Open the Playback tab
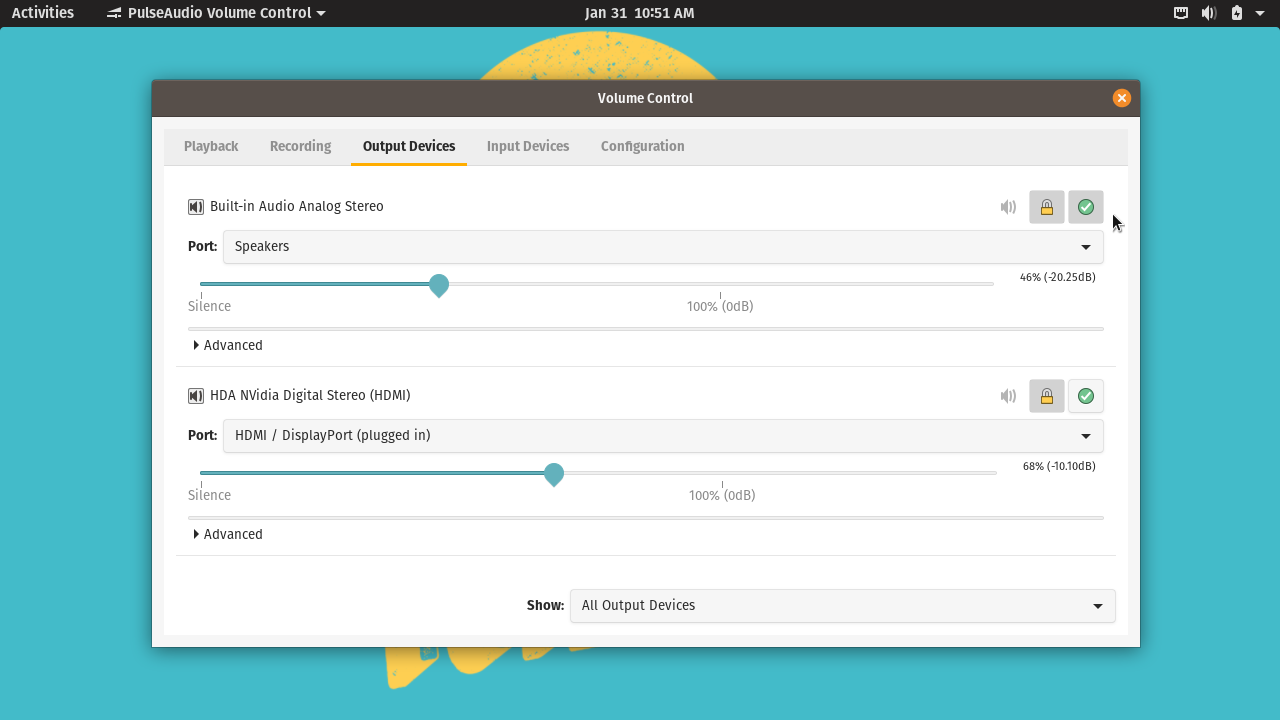Screen dimensions: 1280x720 tap(210, 146)
